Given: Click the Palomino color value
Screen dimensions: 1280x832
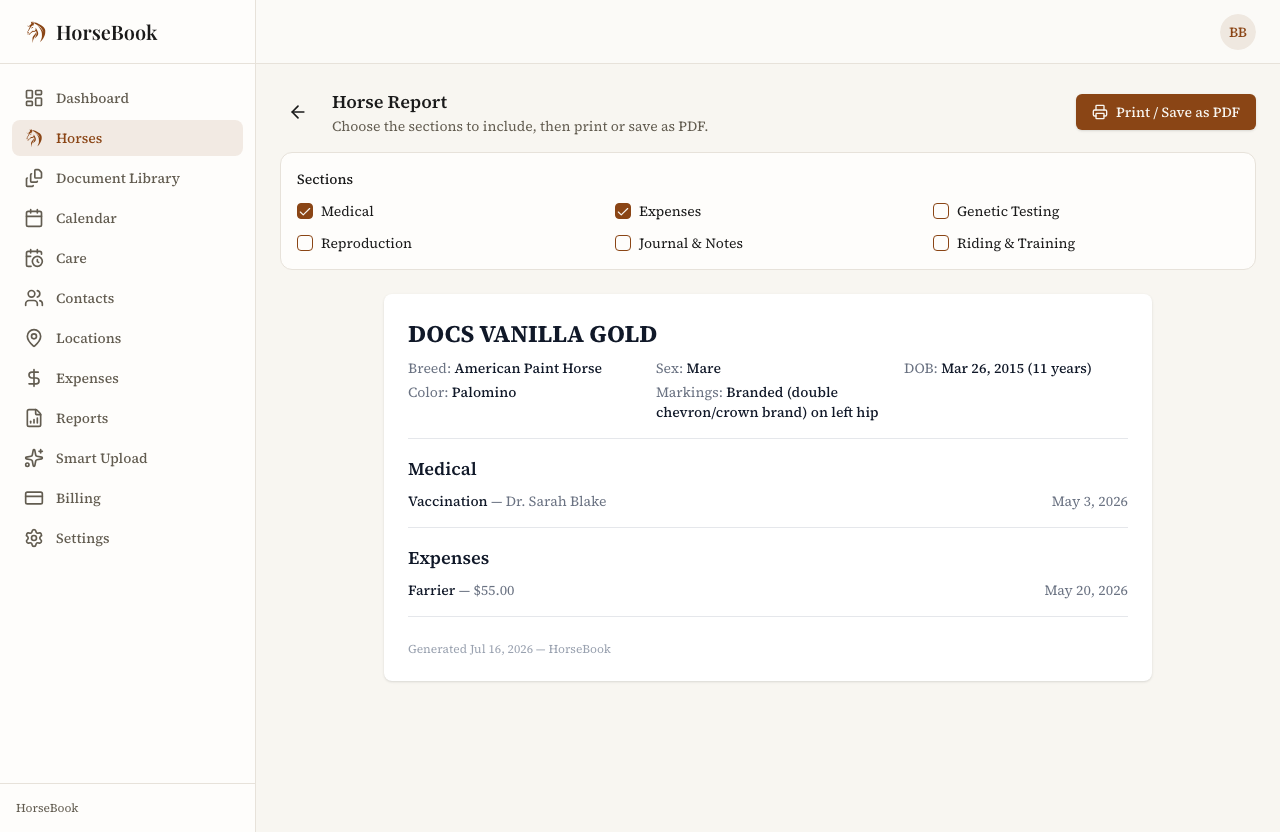Looking at the screenshot, I should pyautogui.click(x=484, y=392).
